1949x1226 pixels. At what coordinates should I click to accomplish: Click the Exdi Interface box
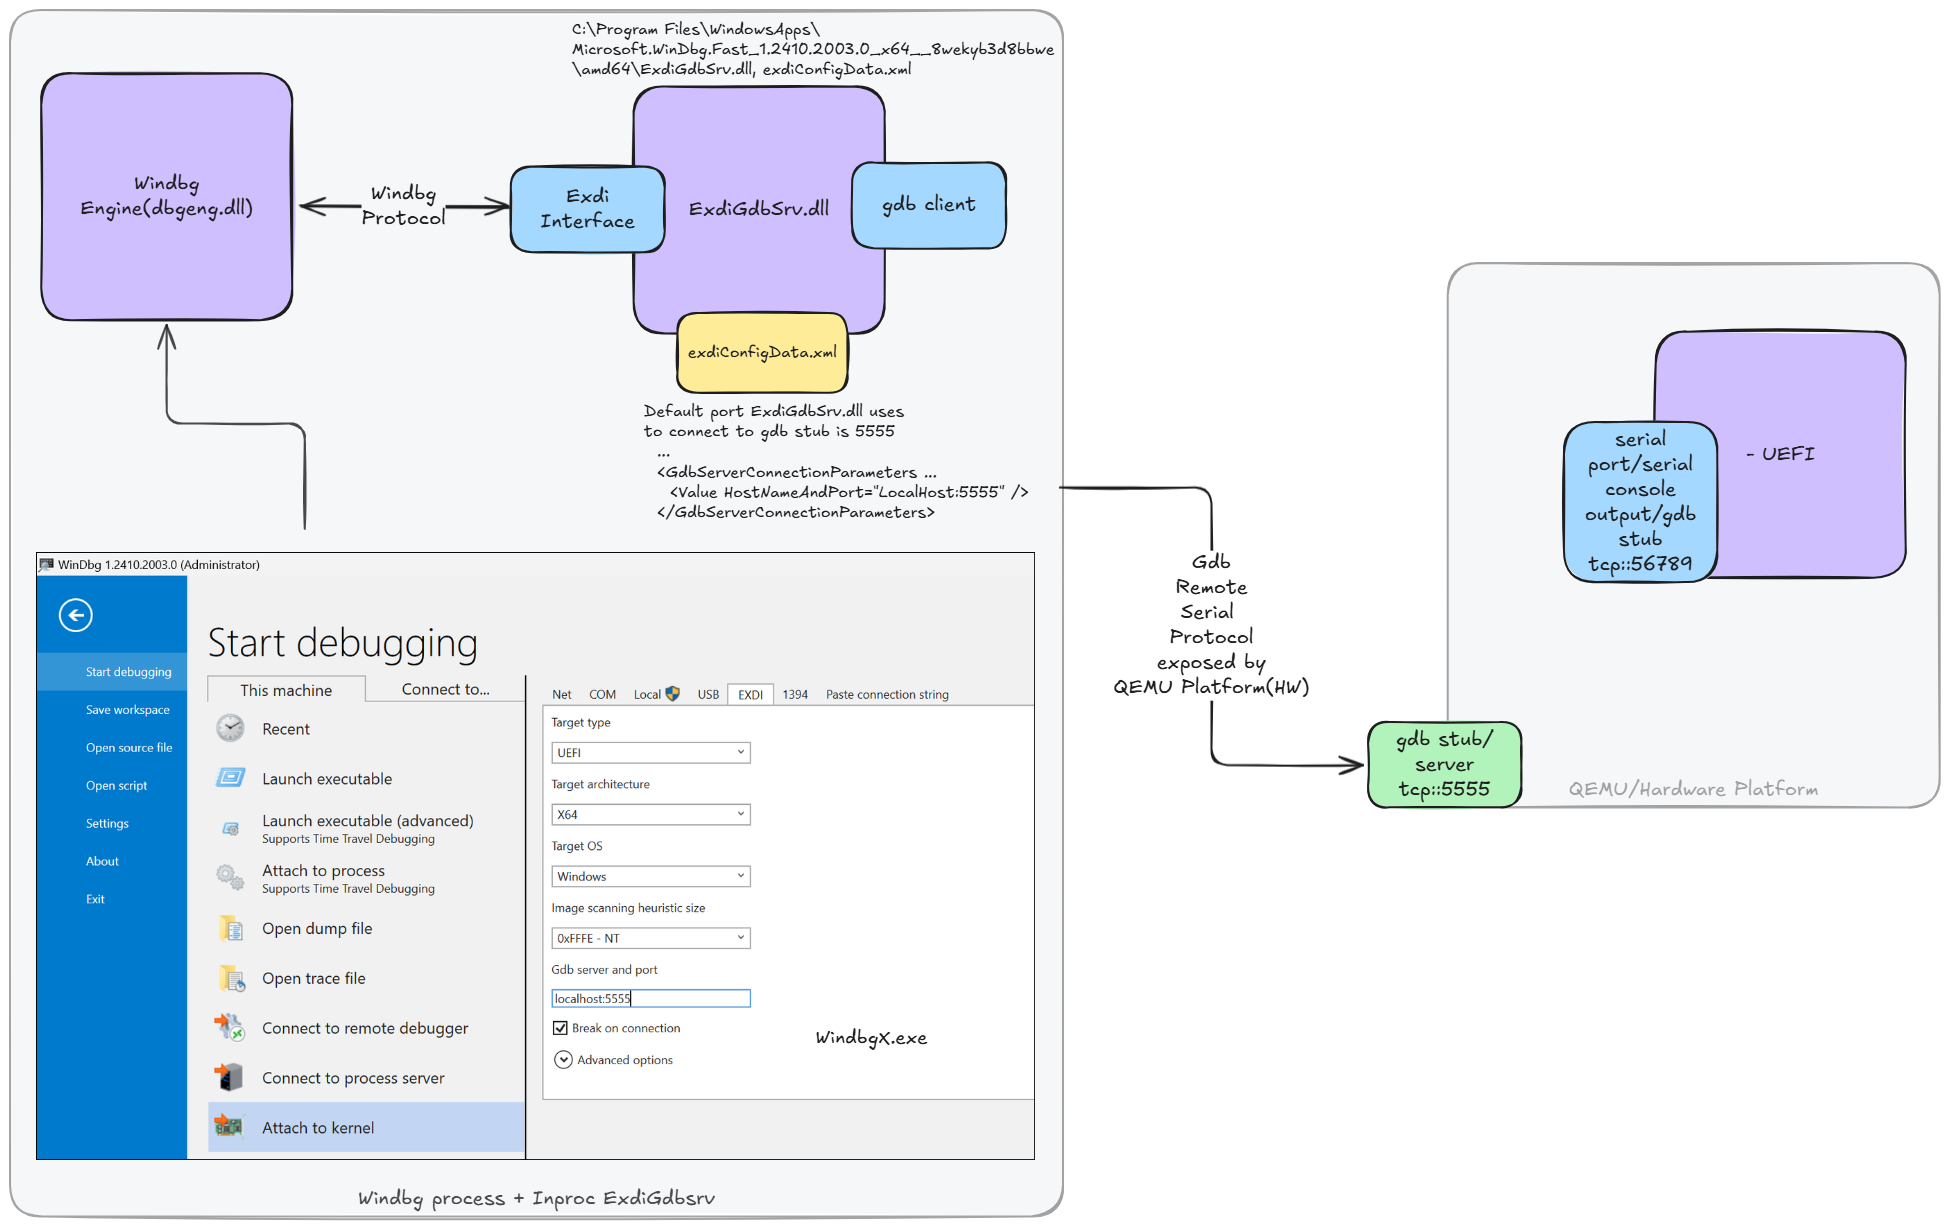click(587, 209)
